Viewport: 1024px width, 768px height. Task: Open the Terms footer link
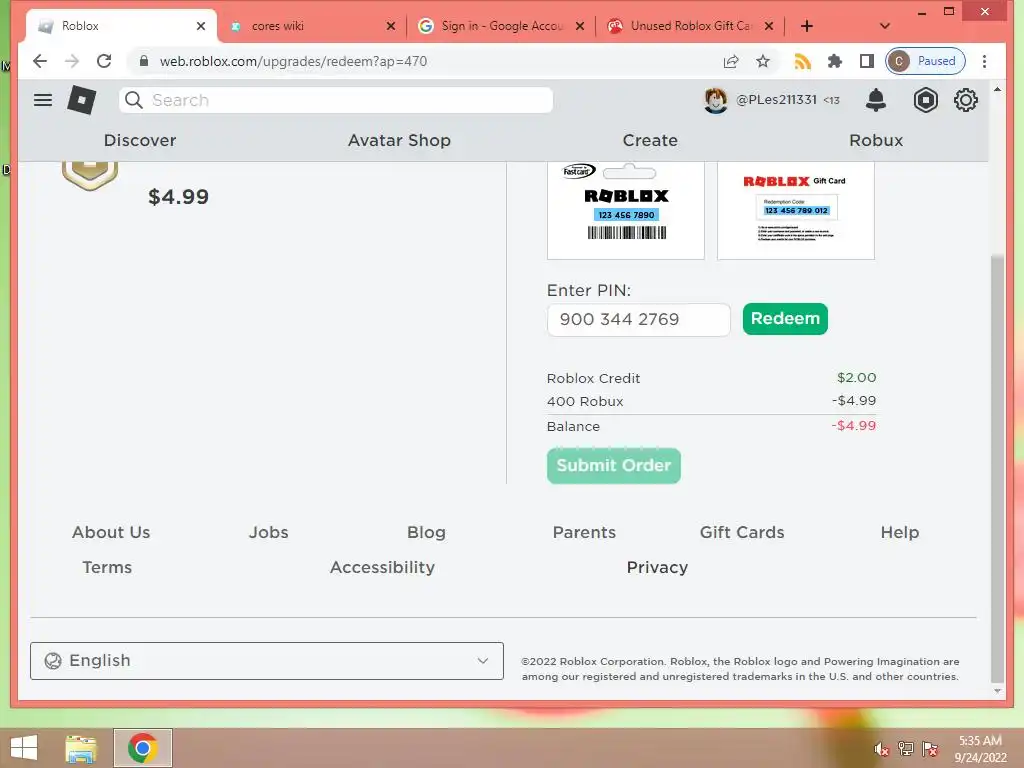pyautogui.click(x=107, y=568)
